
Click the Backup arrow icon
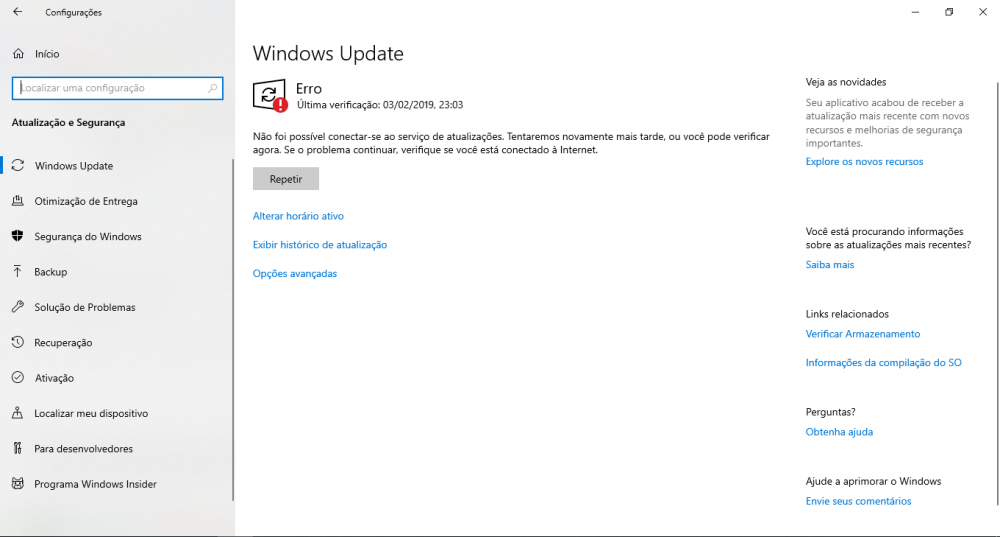coord(18,272)
